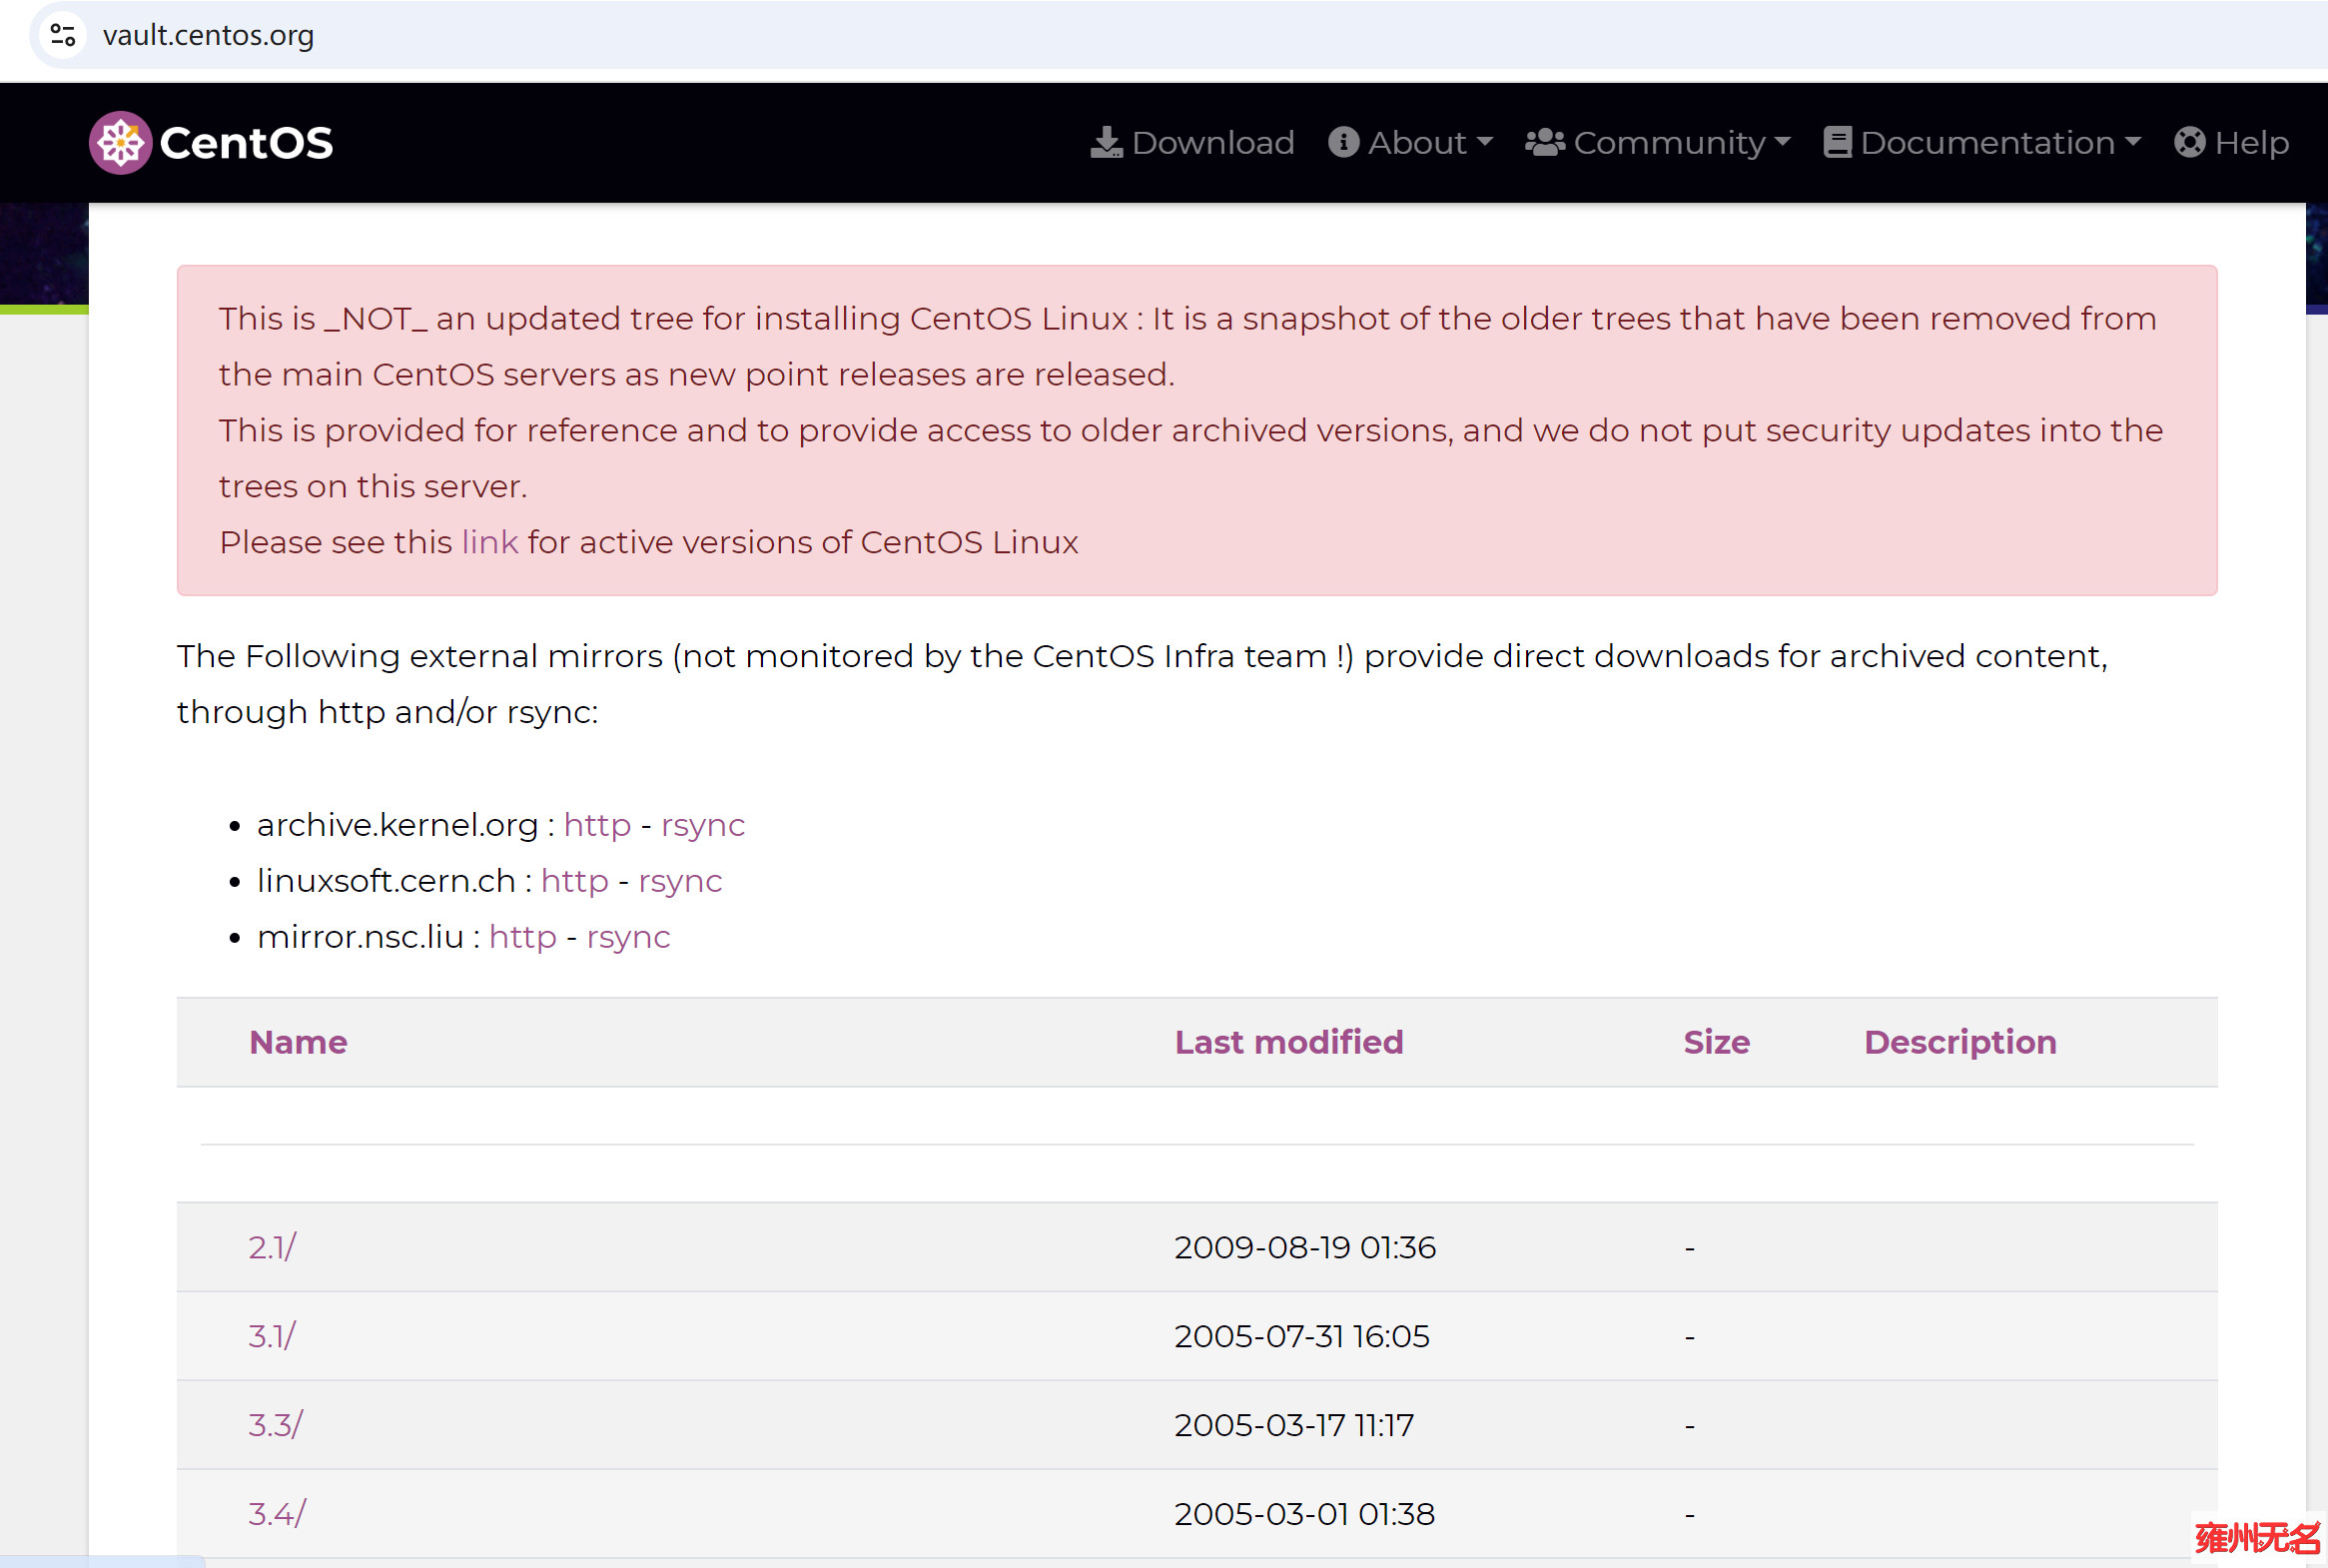Click the date 2005-03-17 11:17
This screenshot has width=2328, height=1568.
tap(1294, 1425)
